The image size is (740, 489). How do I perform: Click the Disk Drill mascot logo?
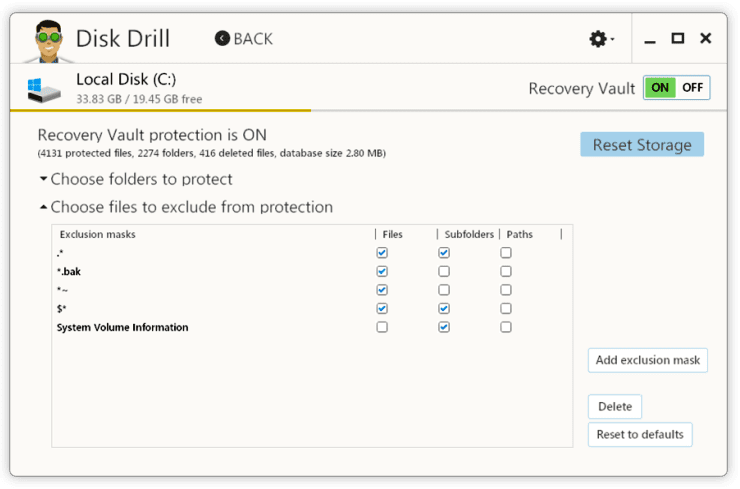coord(49,42)
